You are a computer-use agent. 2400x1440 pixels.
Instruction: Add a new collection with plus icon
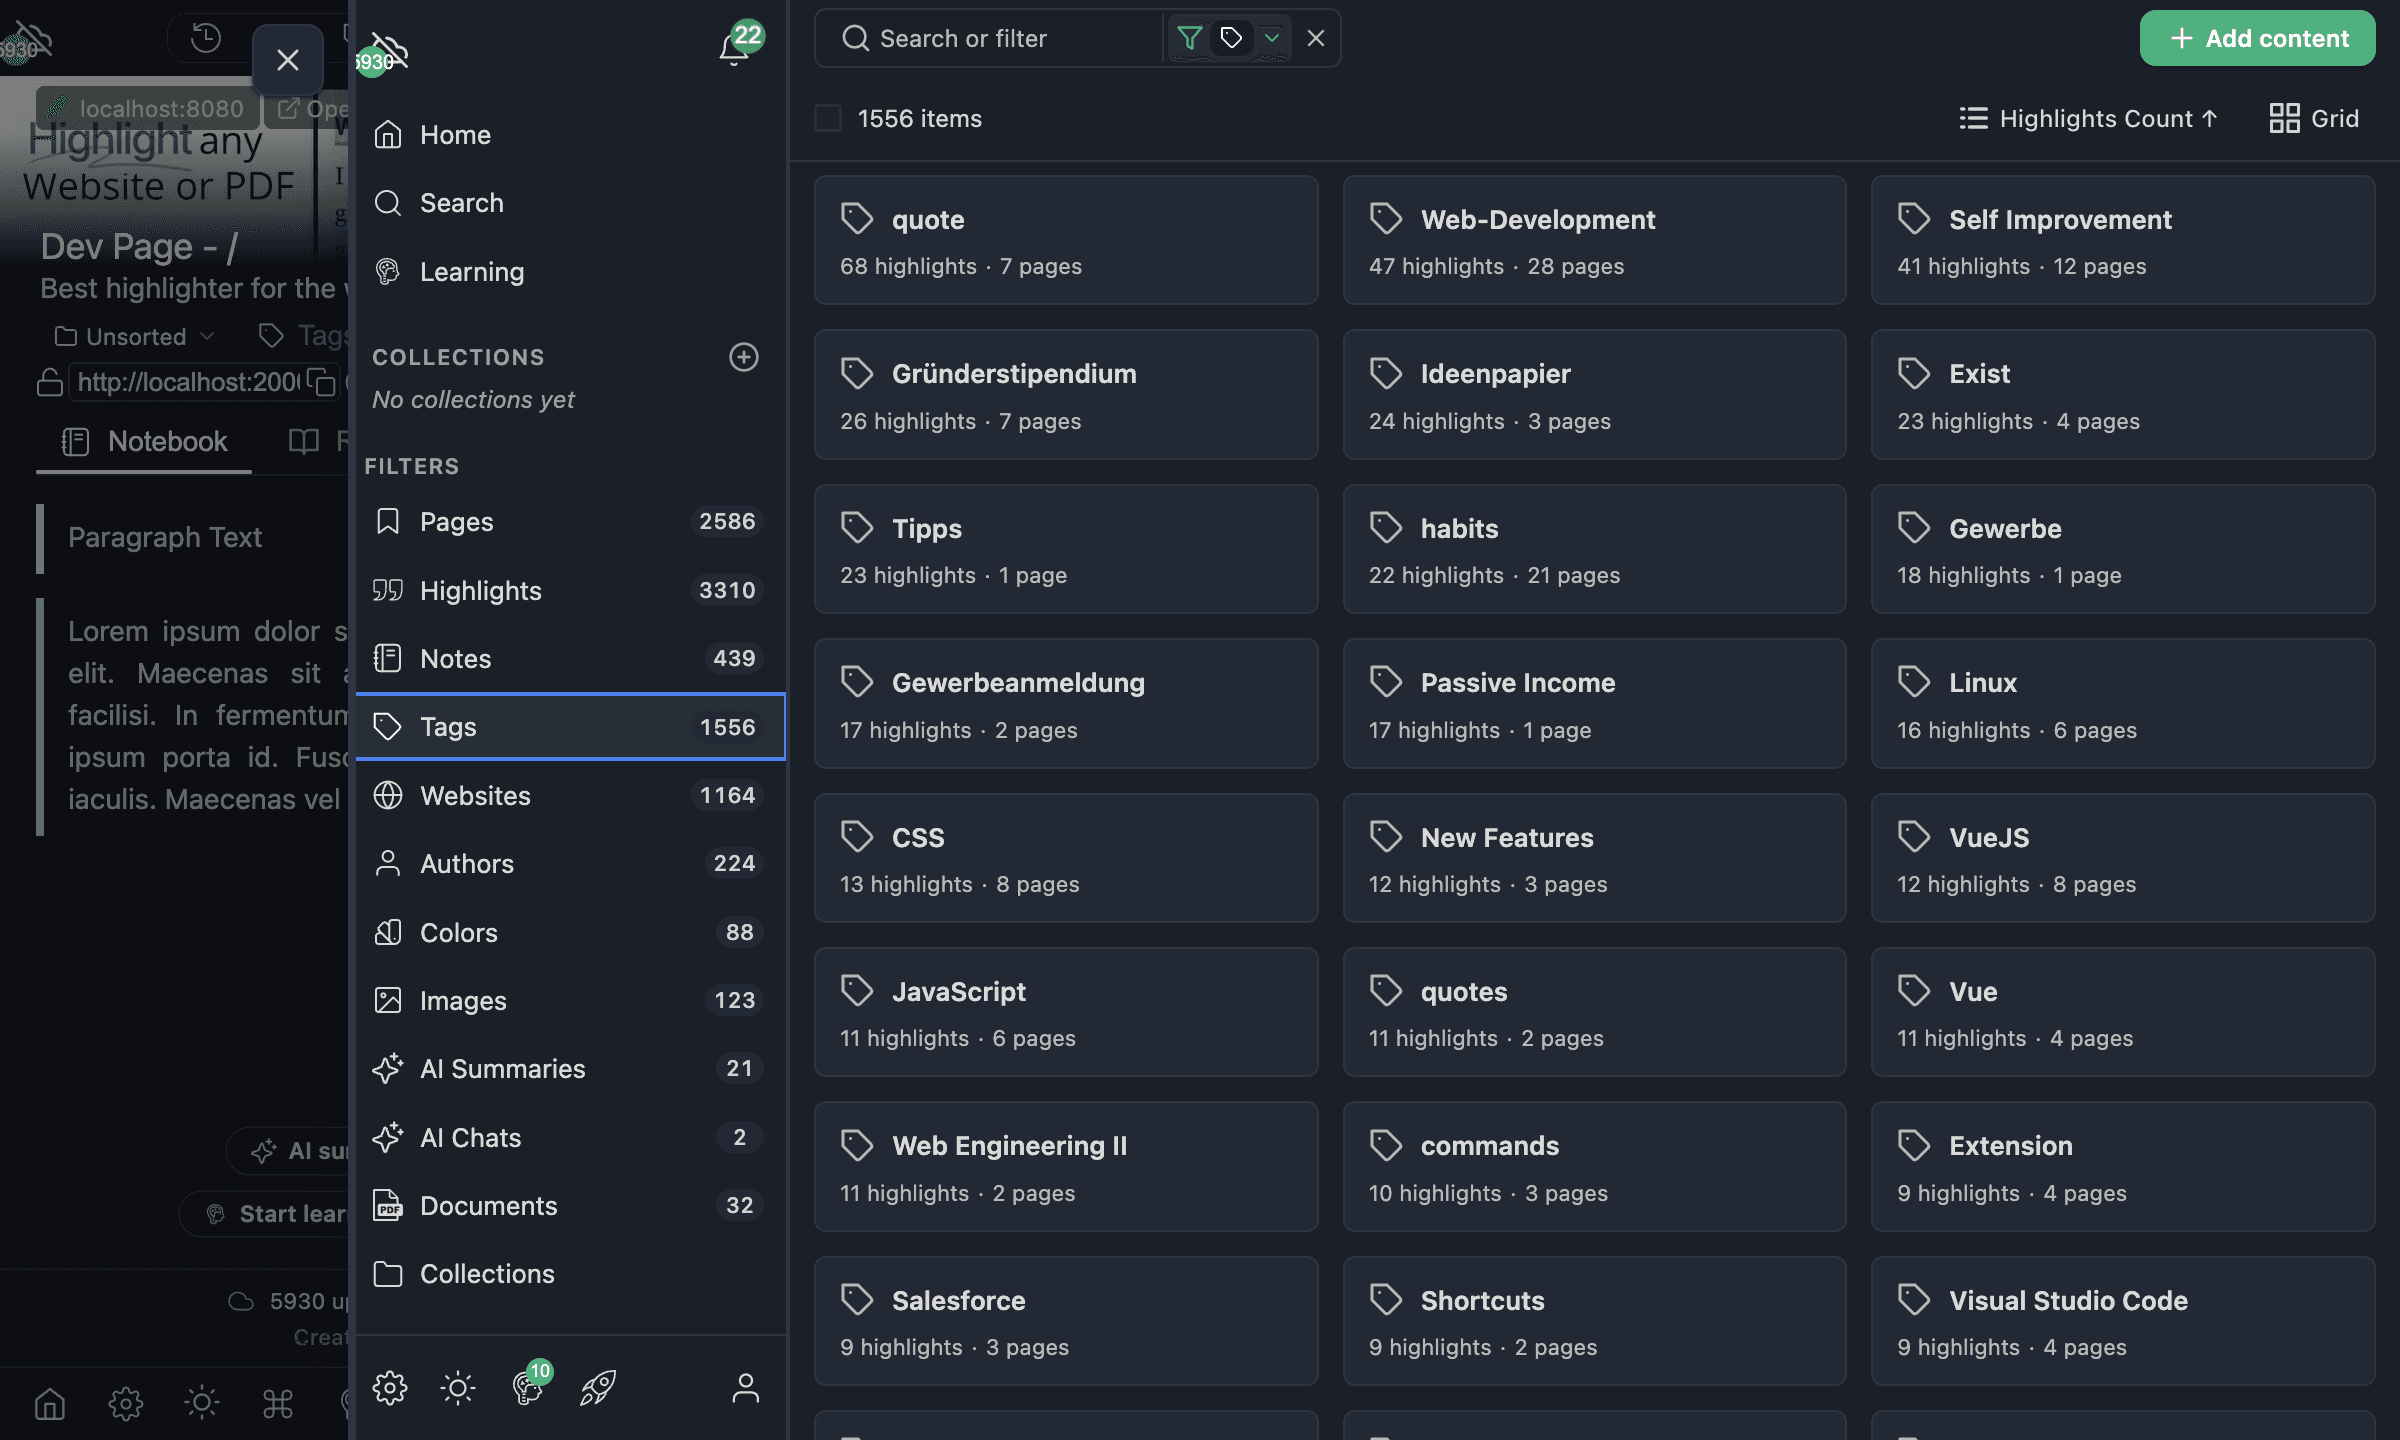point(744,357)
